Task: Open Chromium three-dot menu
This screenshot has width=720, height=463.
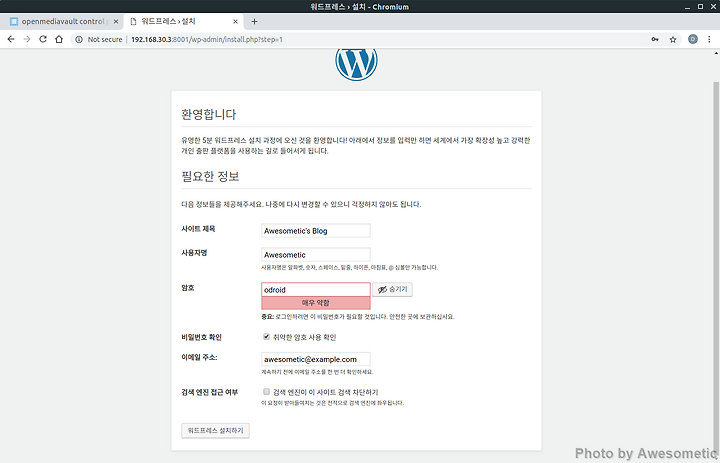Action: [709, 40]
